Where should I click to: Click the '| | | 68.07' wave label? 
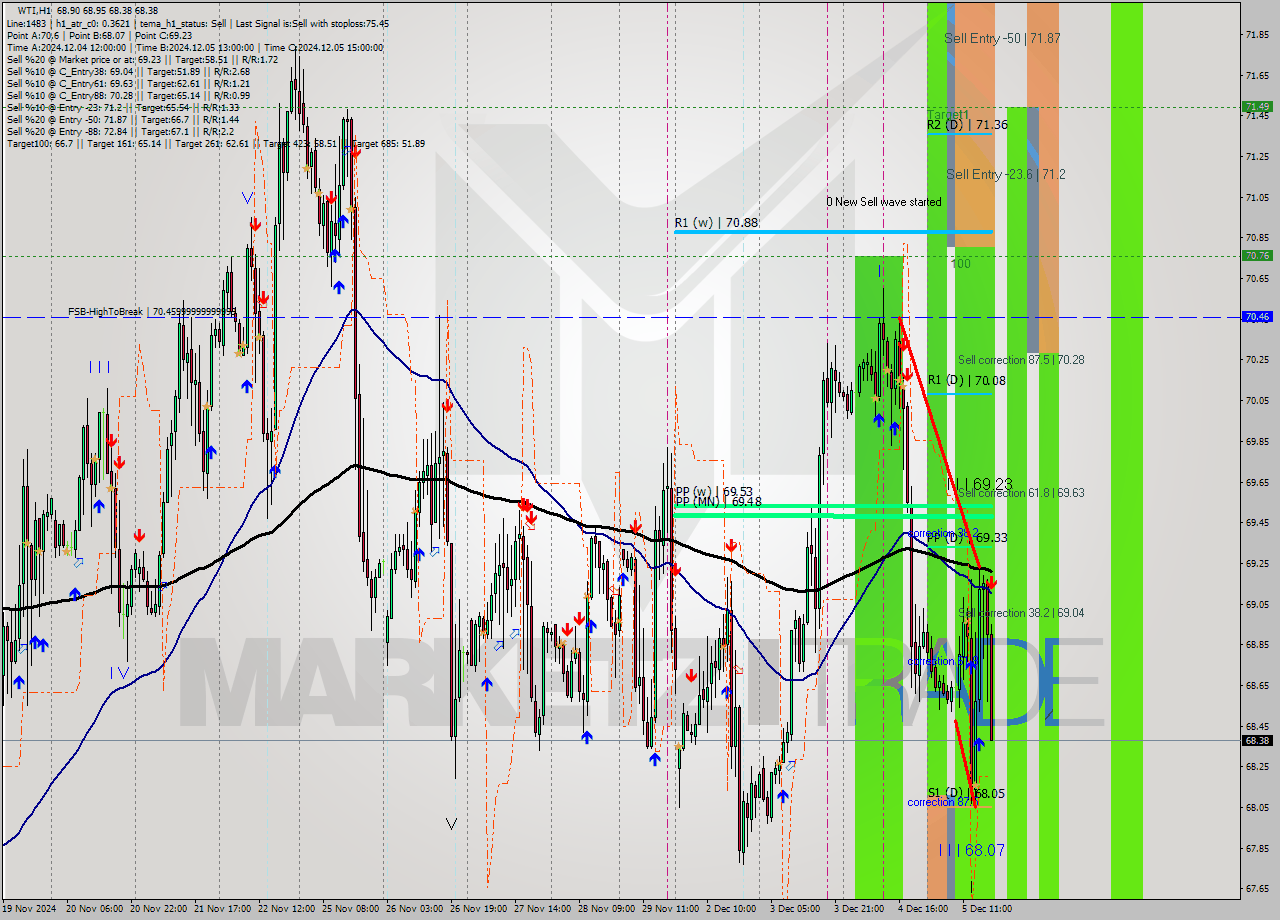pyautogui.click(x=972, y=850)
